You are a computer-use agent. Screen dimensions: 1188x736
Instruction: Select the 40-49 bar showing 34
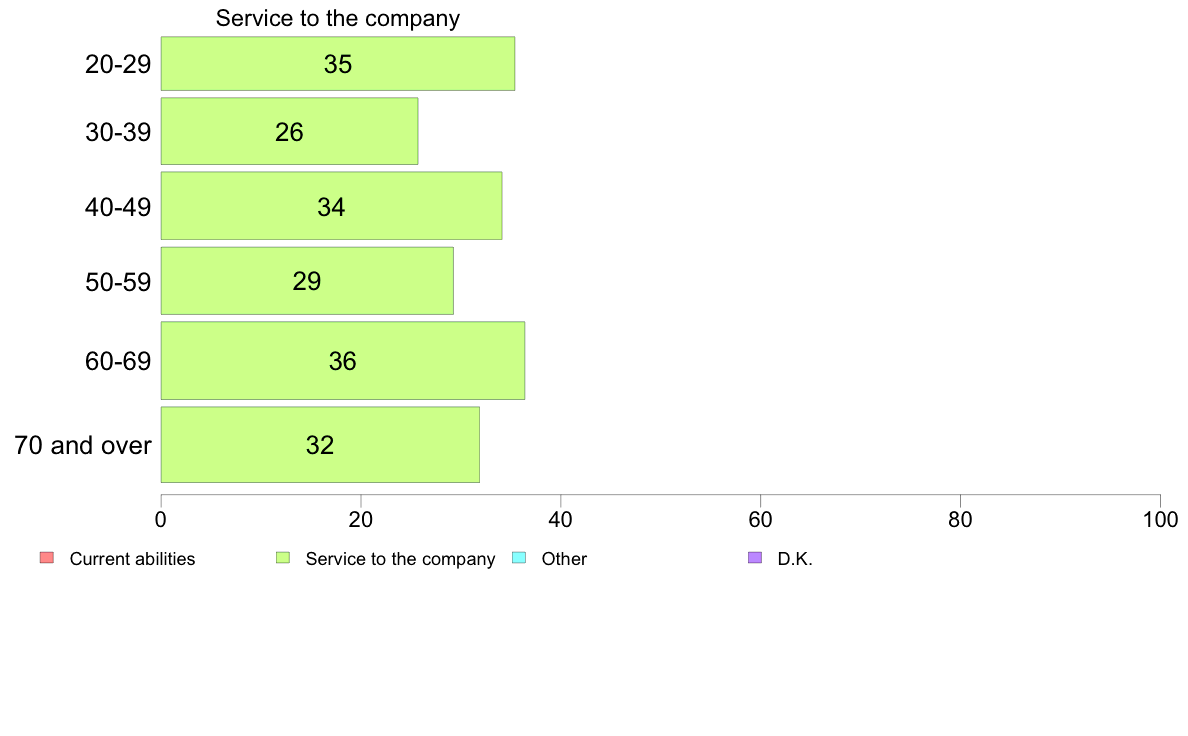point(331,206)
